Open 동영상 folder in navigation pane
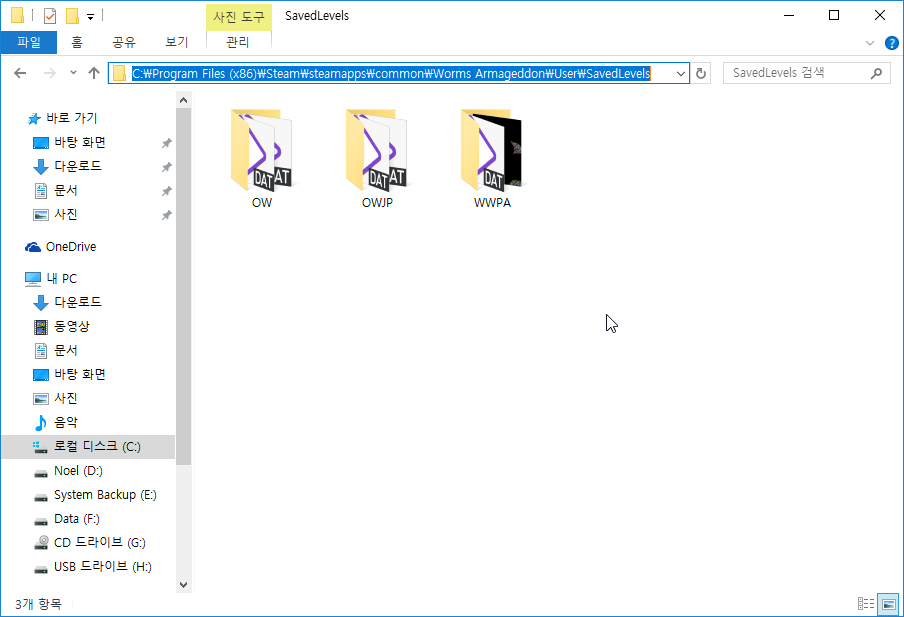This screenshot has height=617, width=904. [x=71, y=326]
